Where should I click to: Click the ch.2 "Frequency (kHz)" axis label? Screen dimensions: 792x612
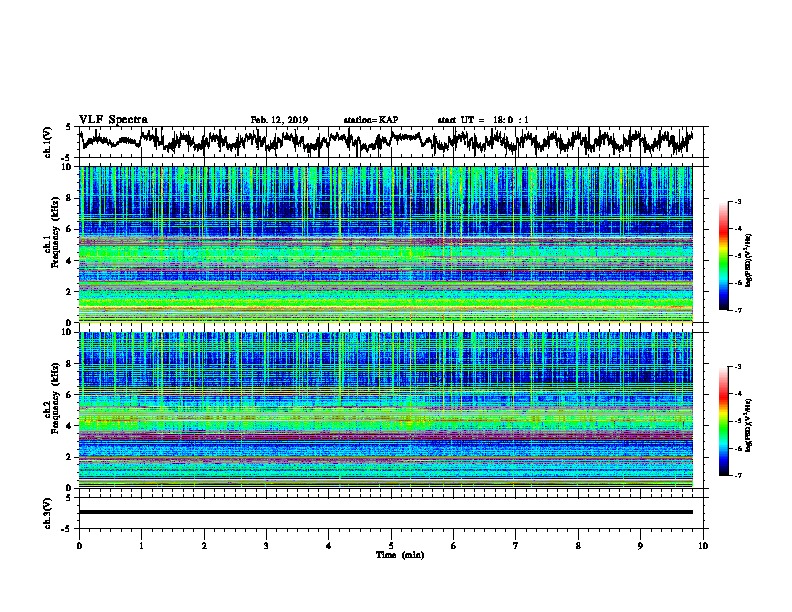point(55,398)
